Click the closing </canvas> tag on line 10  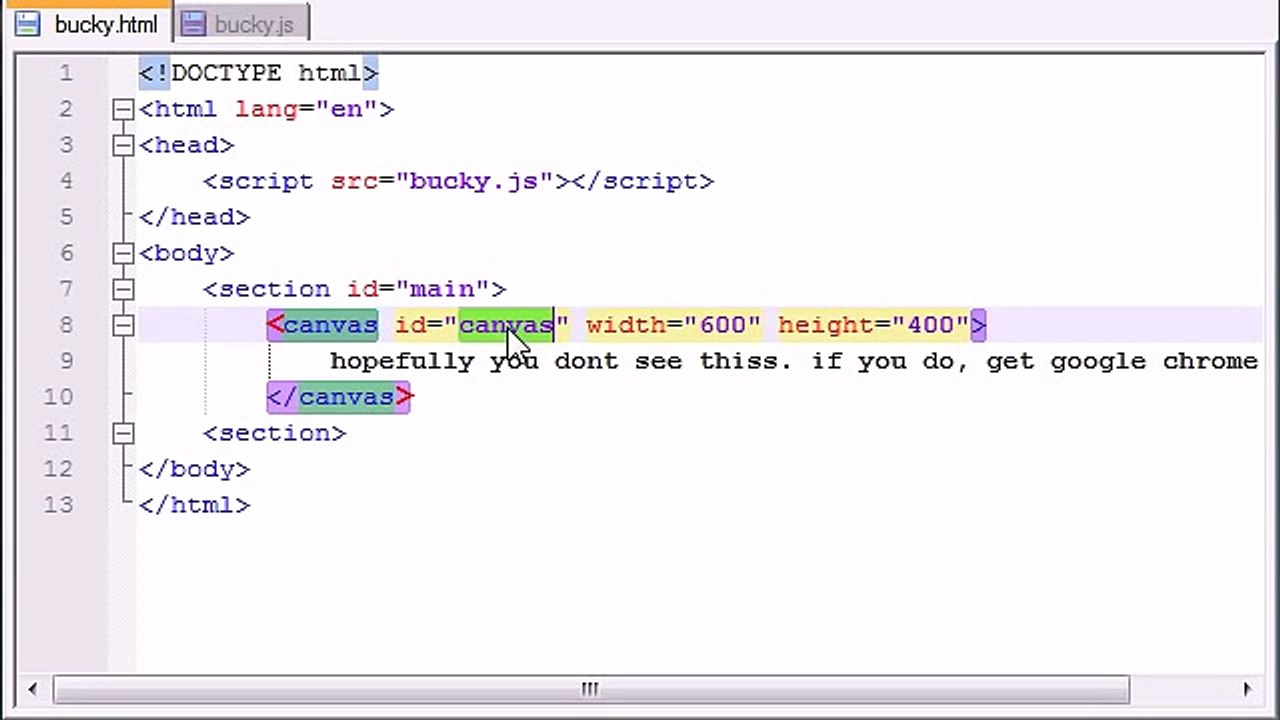(x=339, y=397)
